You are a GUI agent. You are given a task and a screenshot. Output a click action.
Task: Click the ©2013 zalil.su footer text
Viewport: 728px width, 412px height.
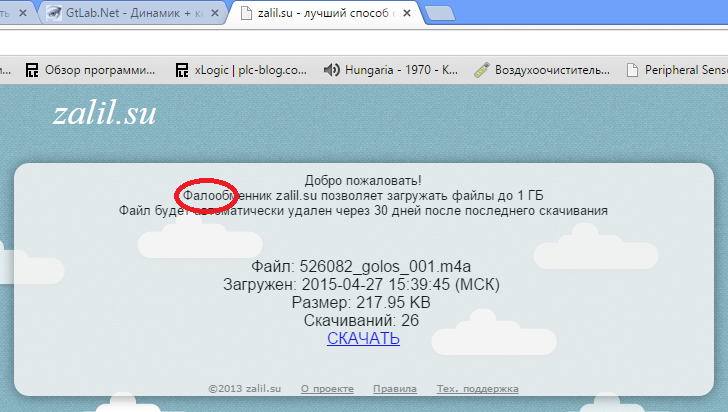click(x=246, y=389)
